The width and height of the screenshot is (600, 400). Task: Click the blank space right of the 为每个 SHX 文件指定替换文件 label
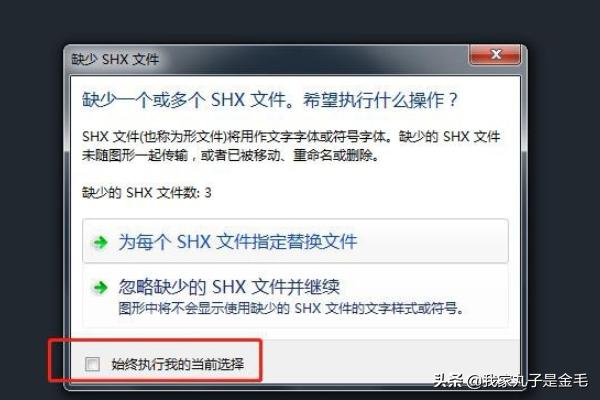[430, 242]
